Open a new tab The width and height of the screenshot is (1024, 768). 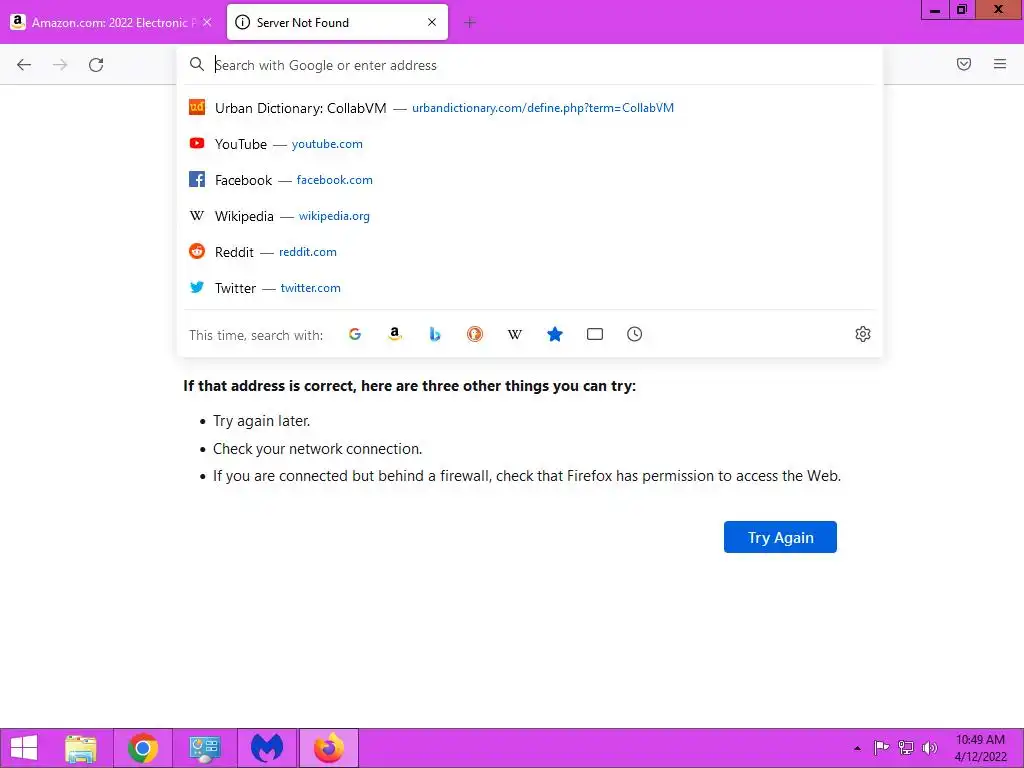pyautogui.click(x=470, y=23)
